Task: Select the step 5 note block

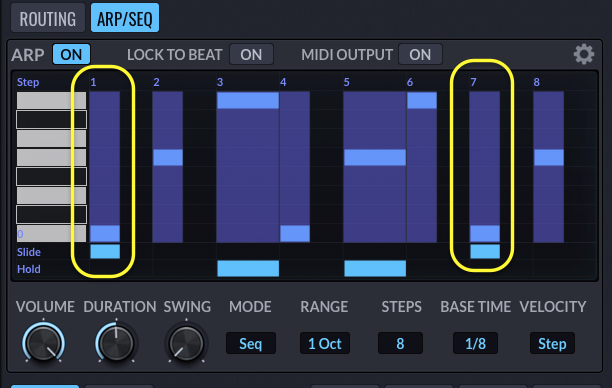Action: (375, 158)
